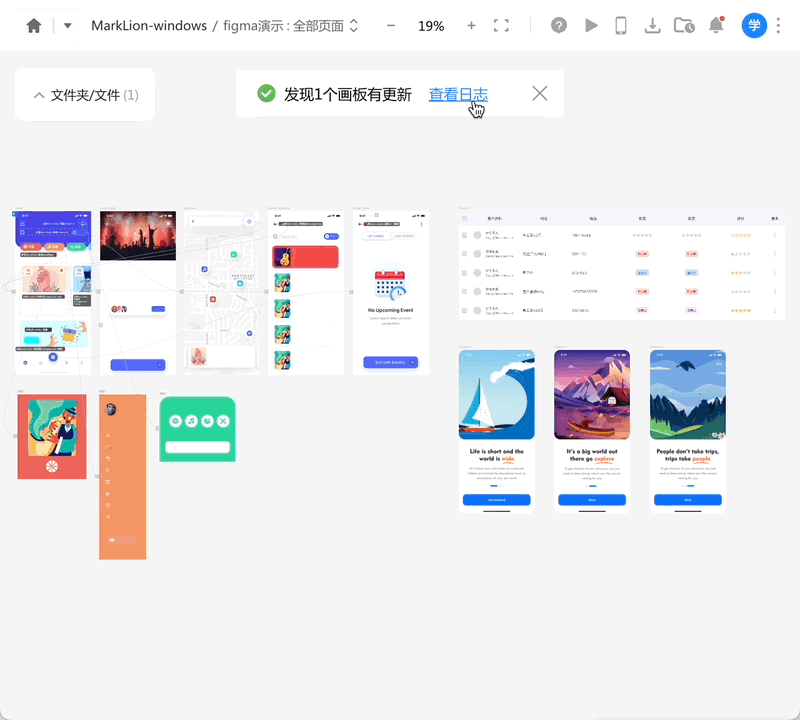Open notifications using the bell icon
The width and height of the screenshot is (800, 720).
point(716,25)
